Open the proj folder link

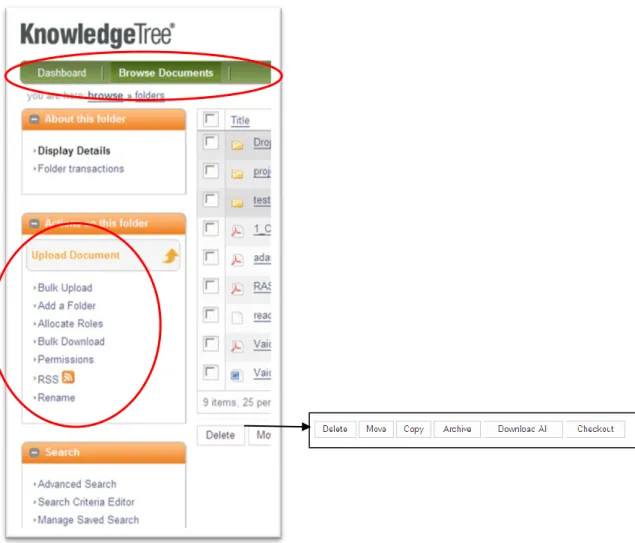pos(262,172)
